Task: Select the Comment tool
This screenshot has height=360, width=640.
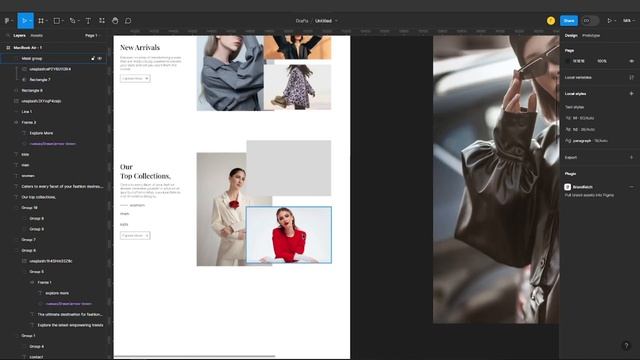Action: click(x=128, y=20)
